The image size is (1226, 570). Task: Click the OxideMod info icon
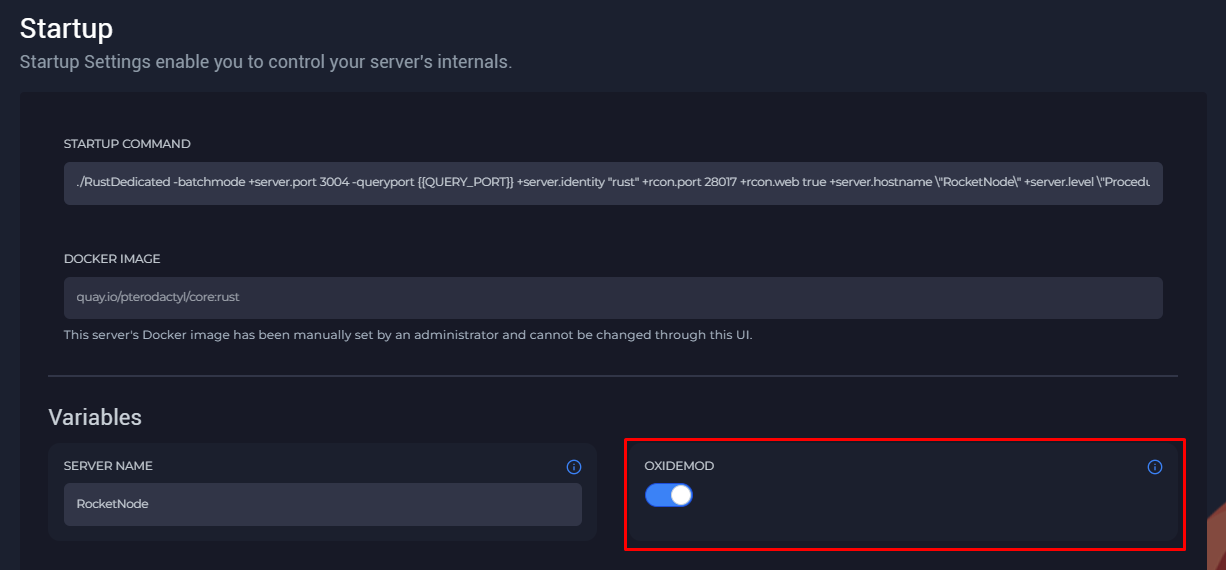(x=1155, y=467)
